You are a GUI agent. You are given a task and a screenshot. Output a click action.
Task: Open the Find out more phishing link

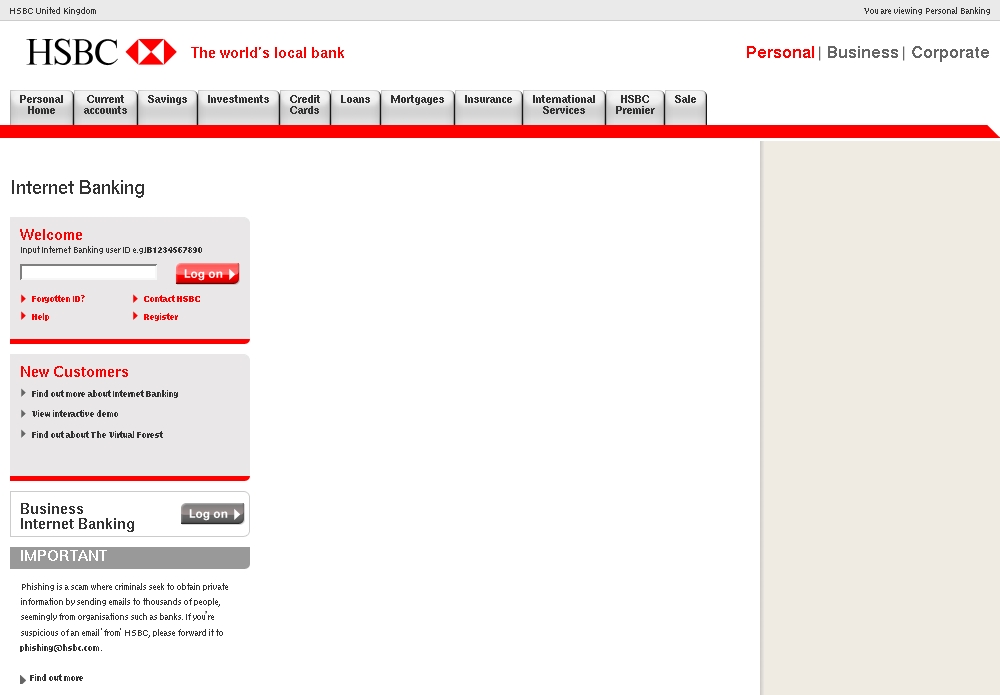[x=56, y=678]
